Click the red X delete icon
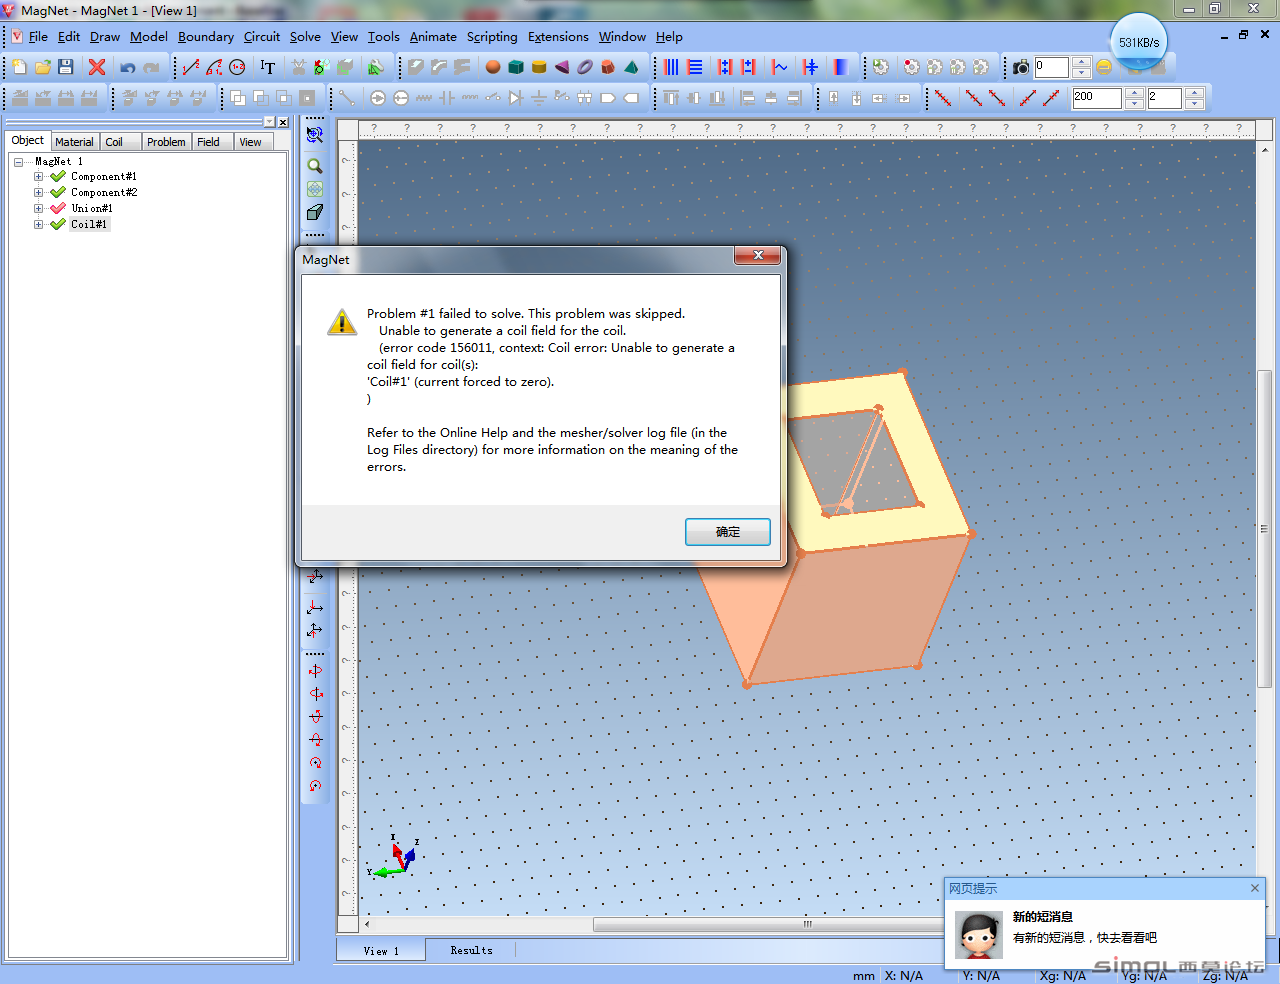The width and height of the screenshot is (1280, 984). (97, 67)
